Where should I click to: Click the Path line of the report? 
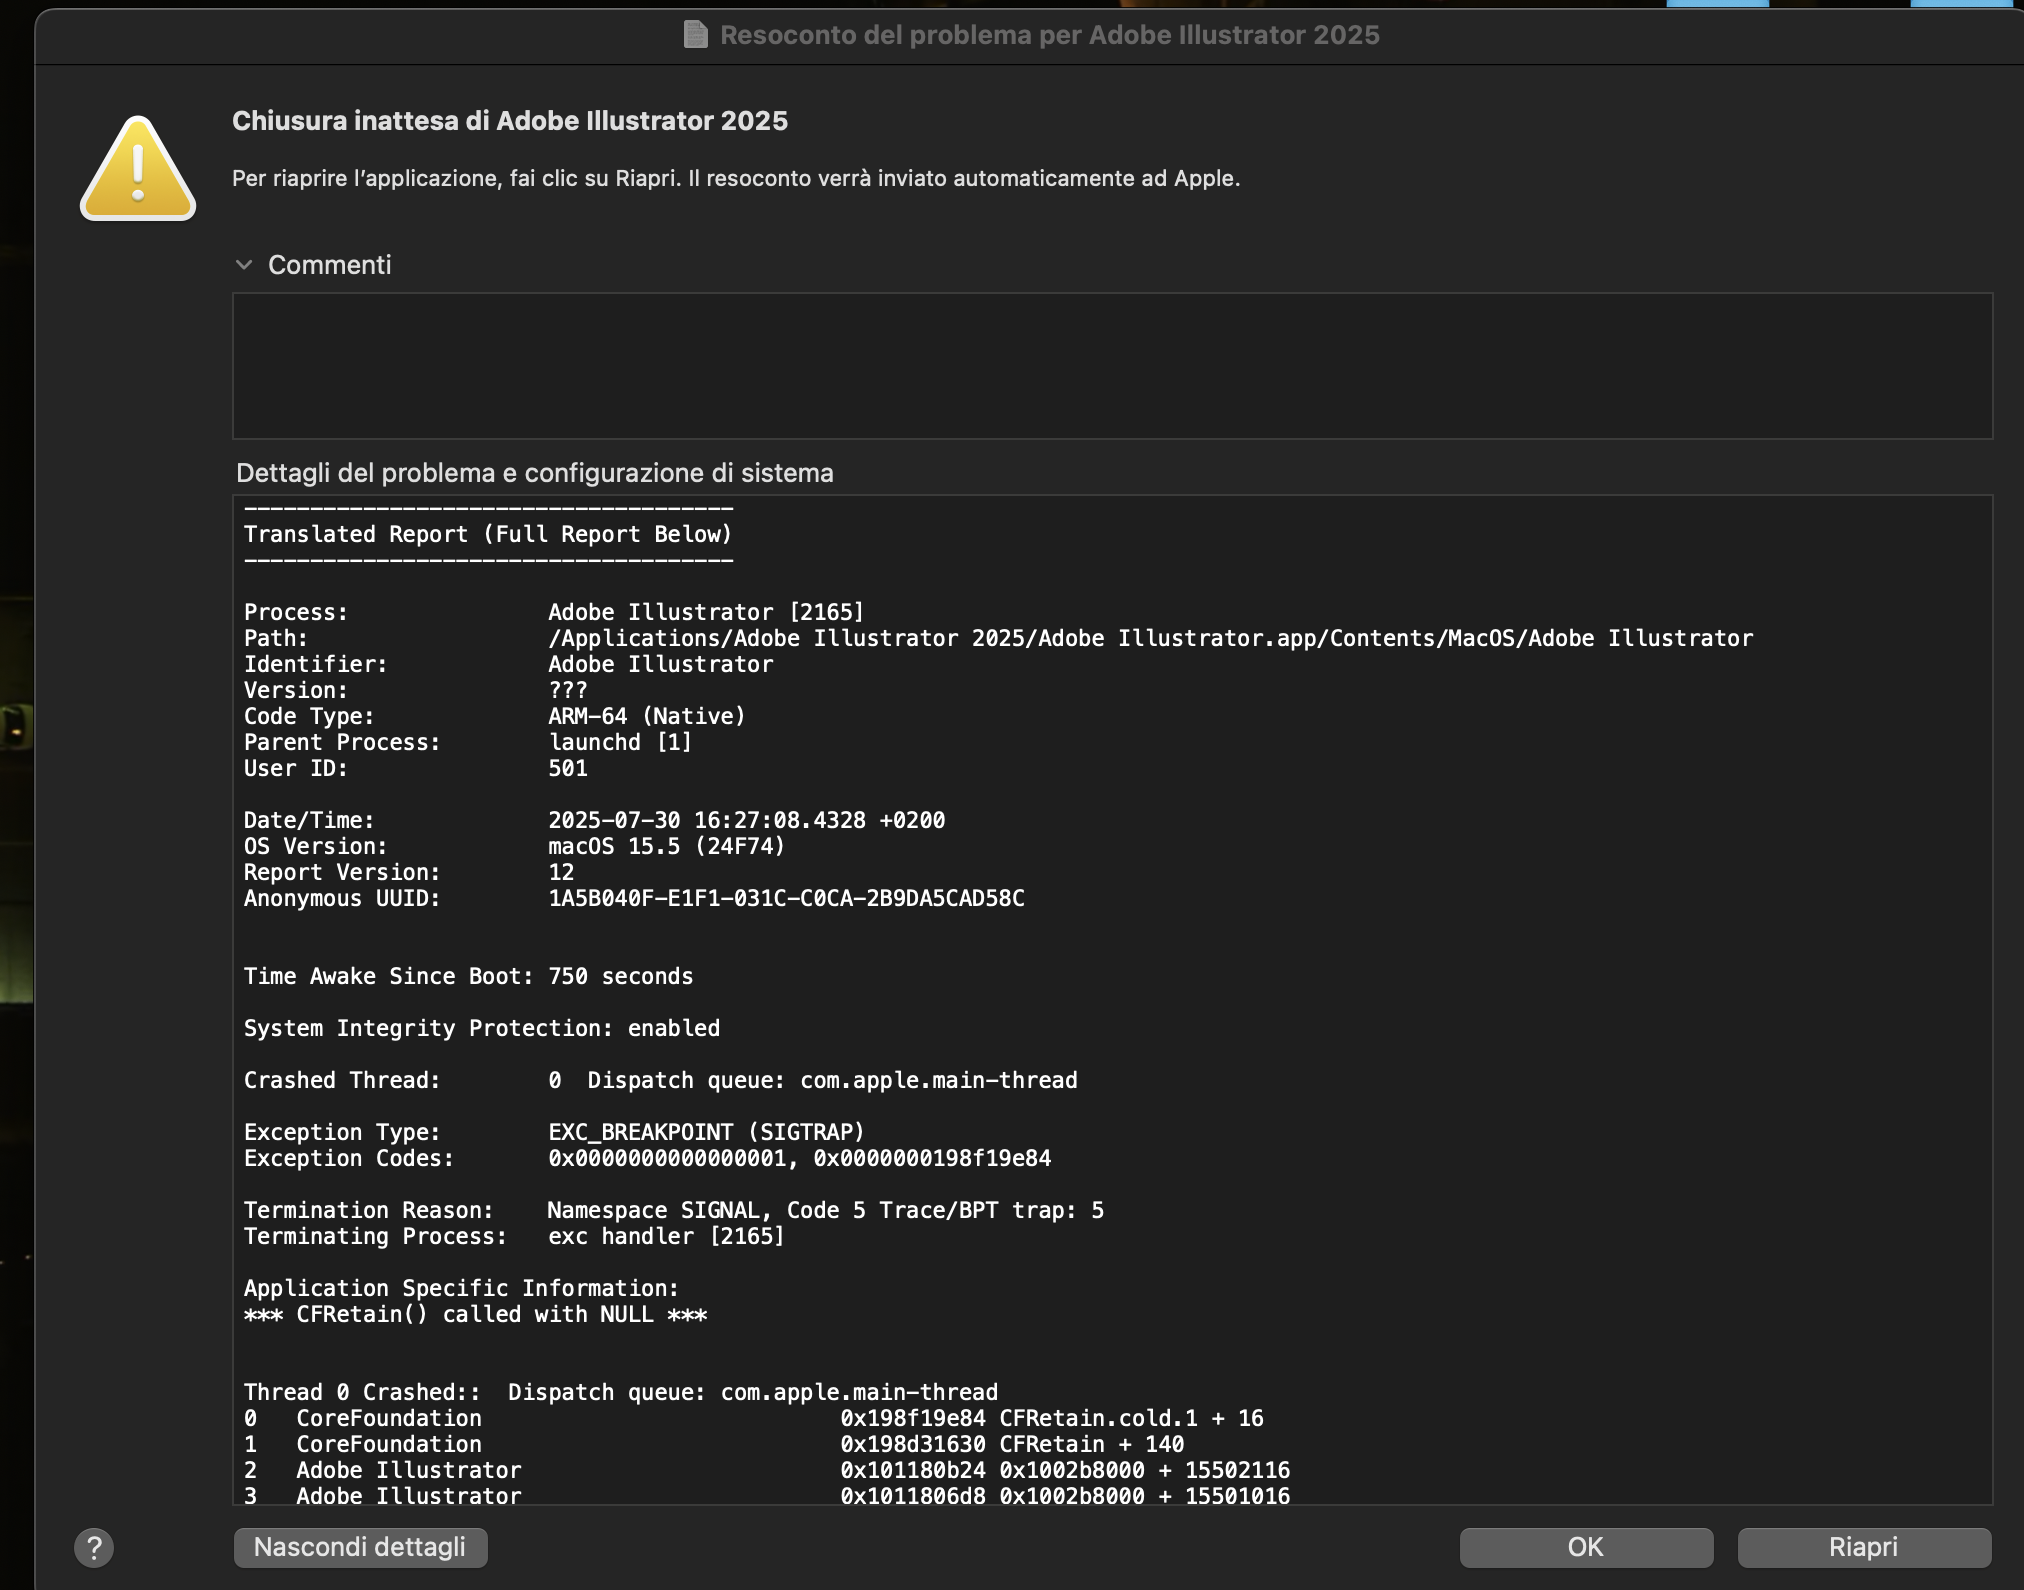(x=998, y=638)
